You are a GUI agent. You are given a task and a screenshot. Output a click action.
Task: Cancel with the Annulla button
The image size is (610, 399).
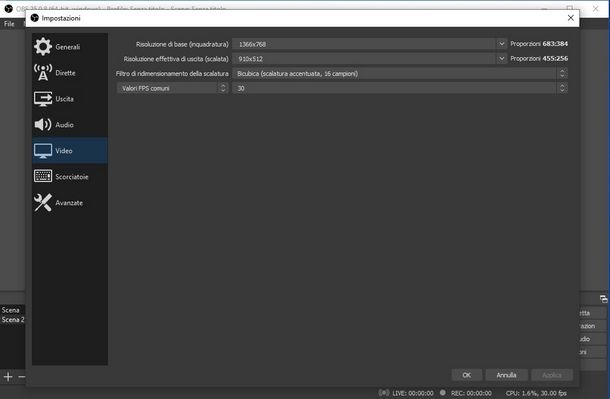point(506,375)
